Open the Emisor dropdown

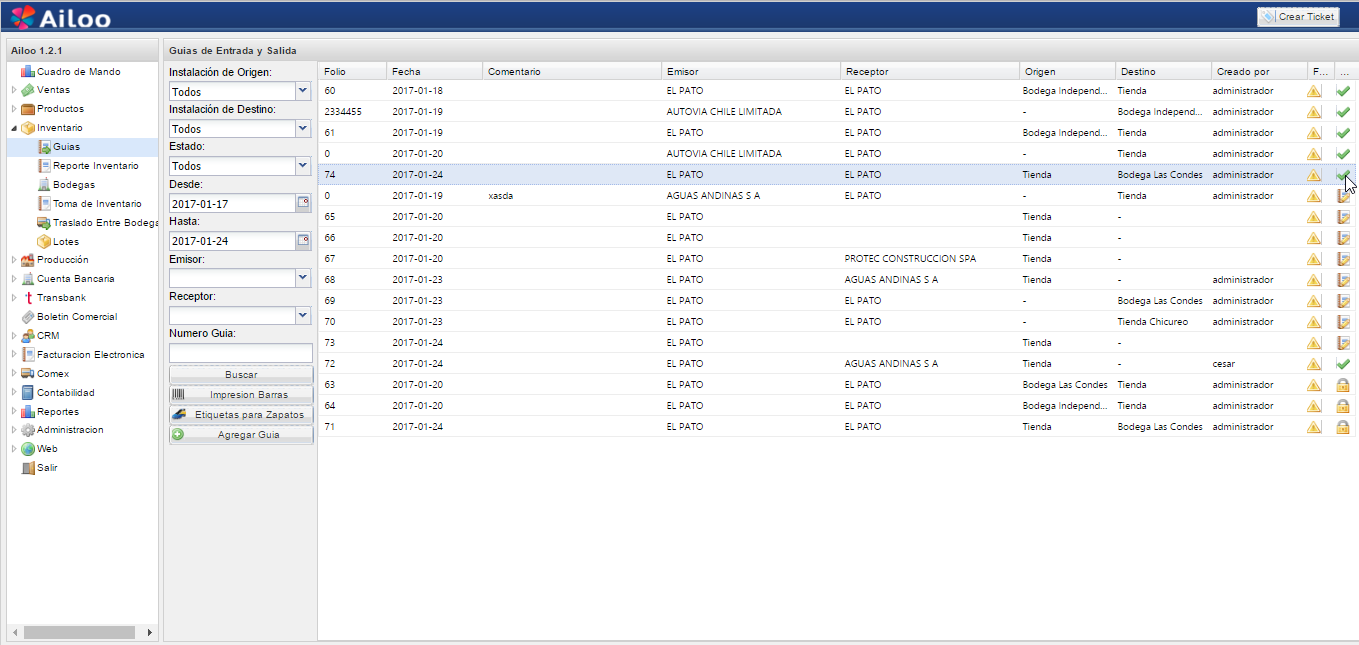tap(303, 279)
